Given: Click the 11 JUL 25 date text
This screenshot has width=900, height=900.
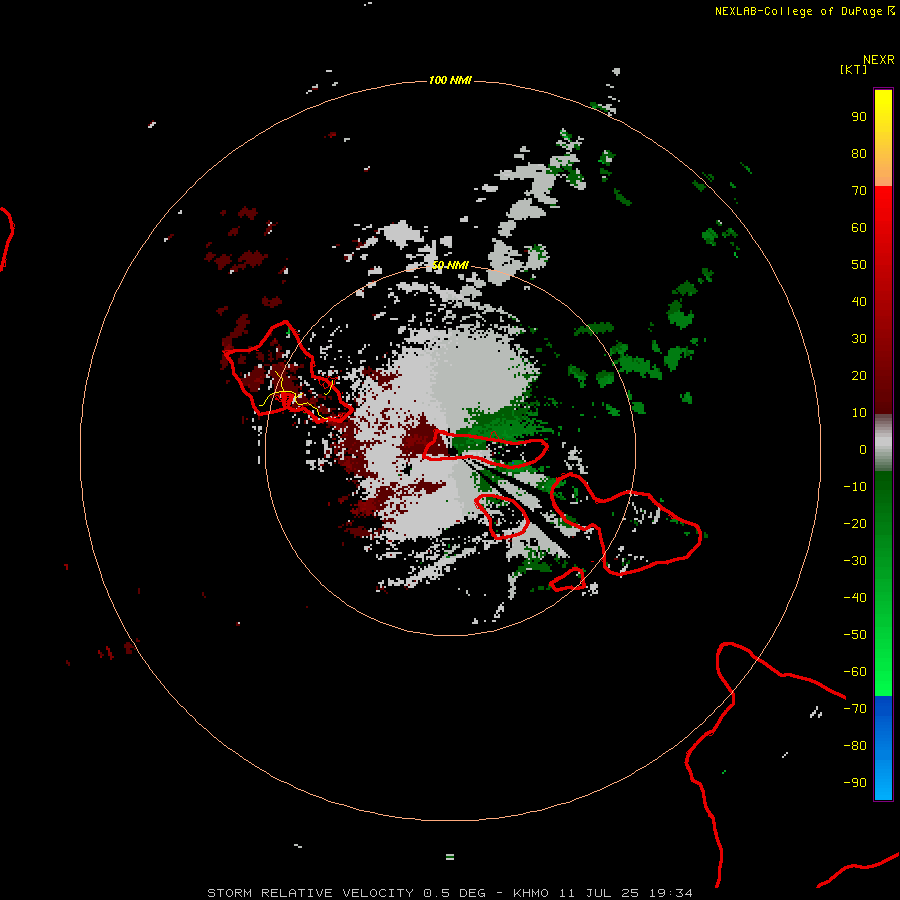Looking at the screenshot, I should tap(599, 893).
